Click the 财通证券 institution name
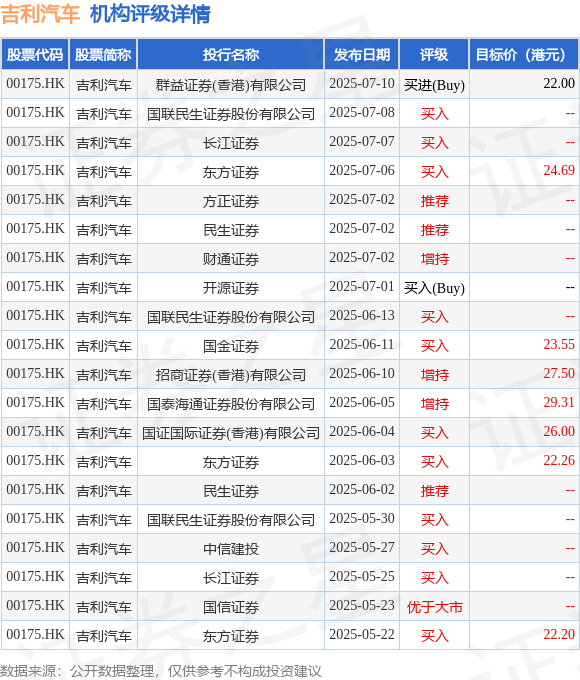The height and width of the screenshot is (680, 580). coord(231,259)
